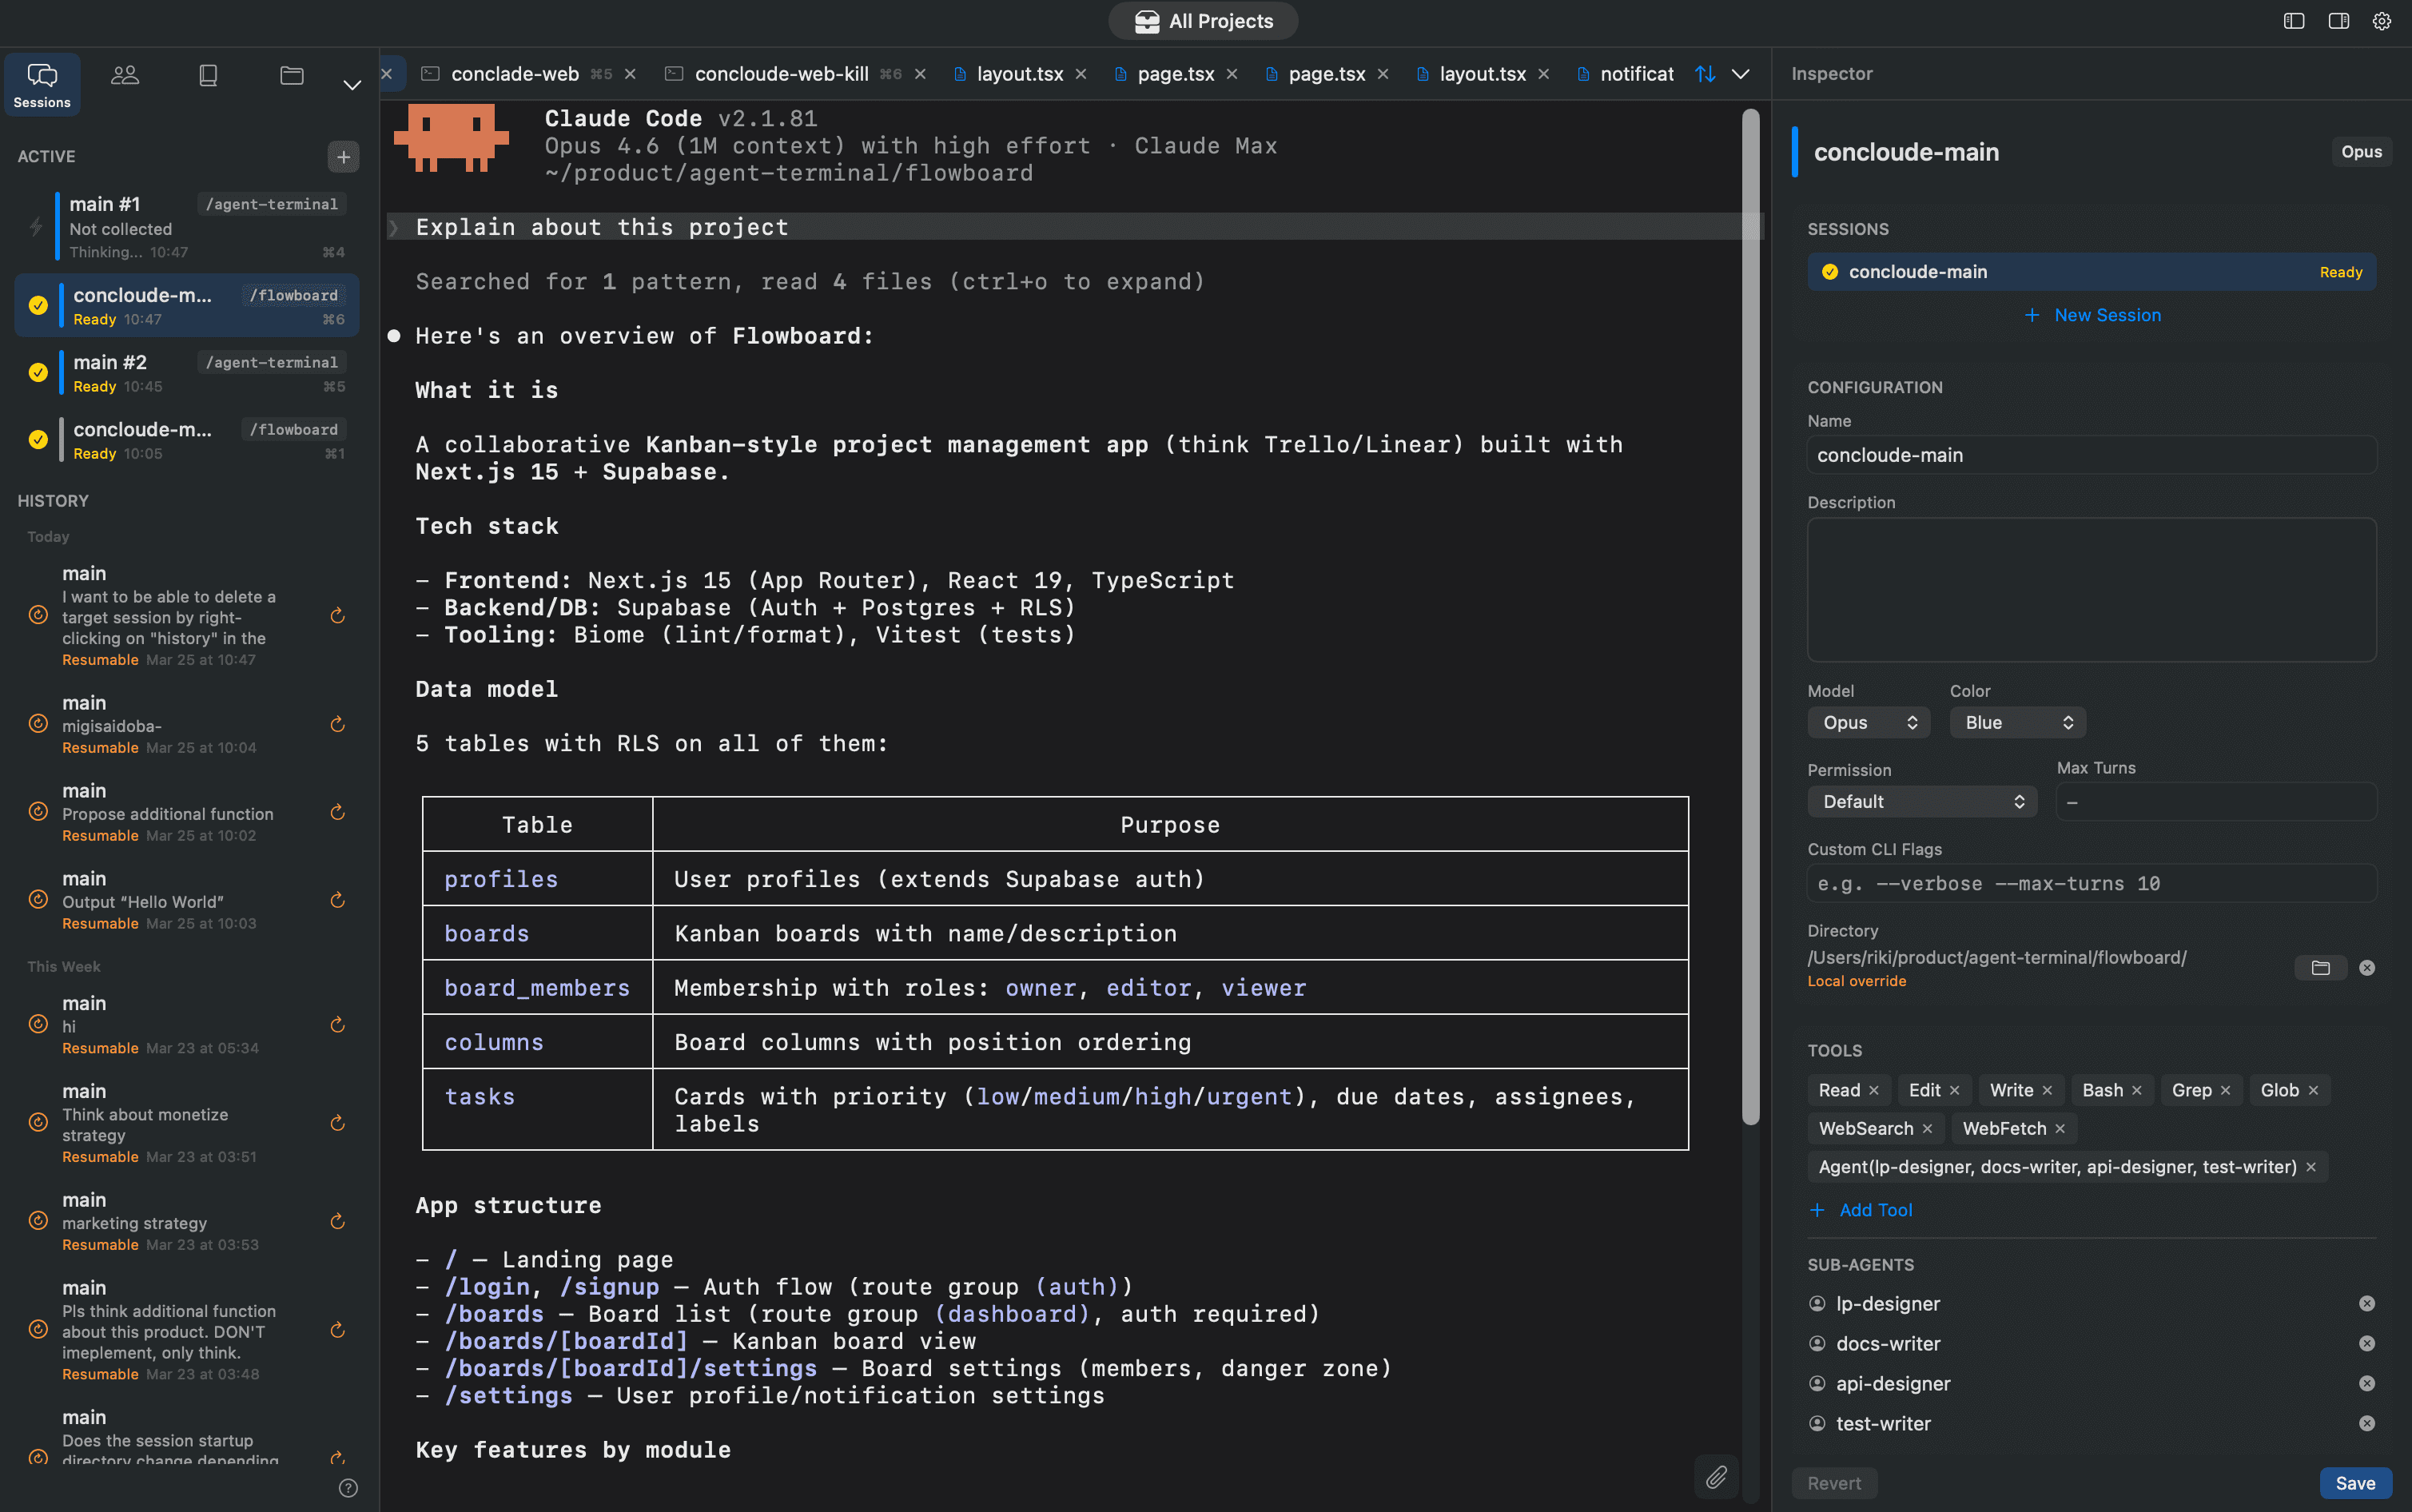Switch to the conclade-web tab
This screenshot has height=1512, width=2412.
[516, 73]
